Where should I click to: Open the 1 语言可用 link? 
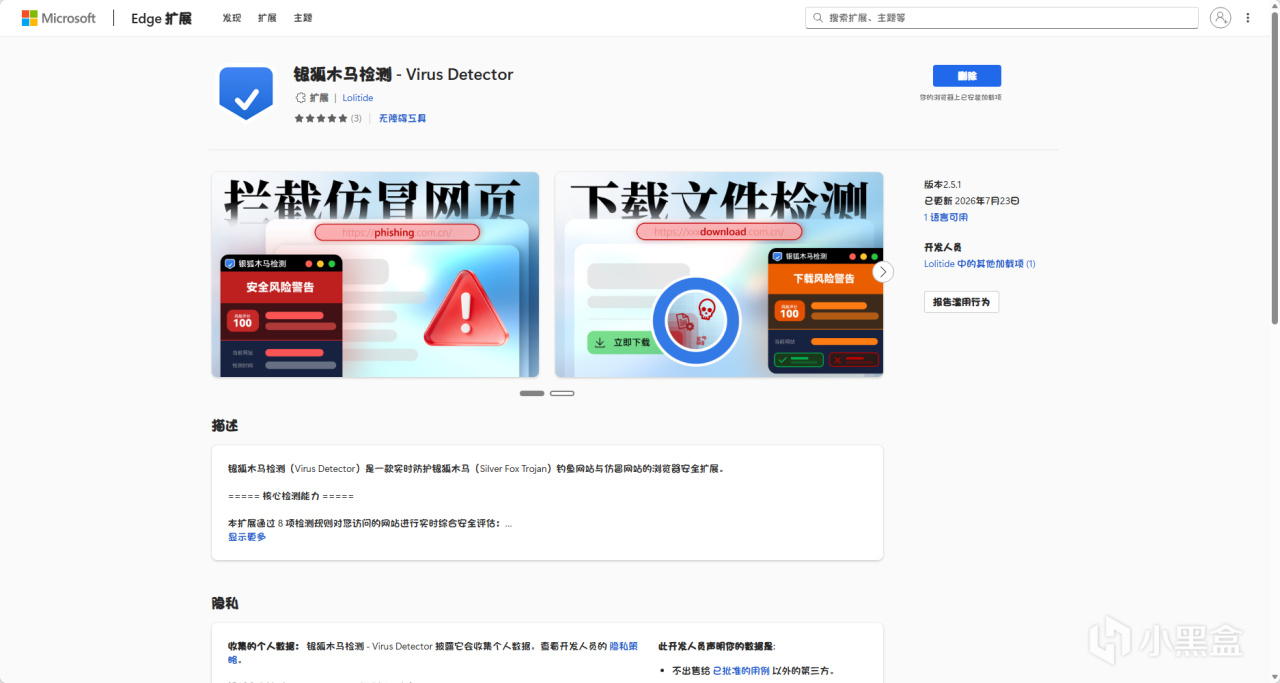pyautogui.click(x=946, y=217)
